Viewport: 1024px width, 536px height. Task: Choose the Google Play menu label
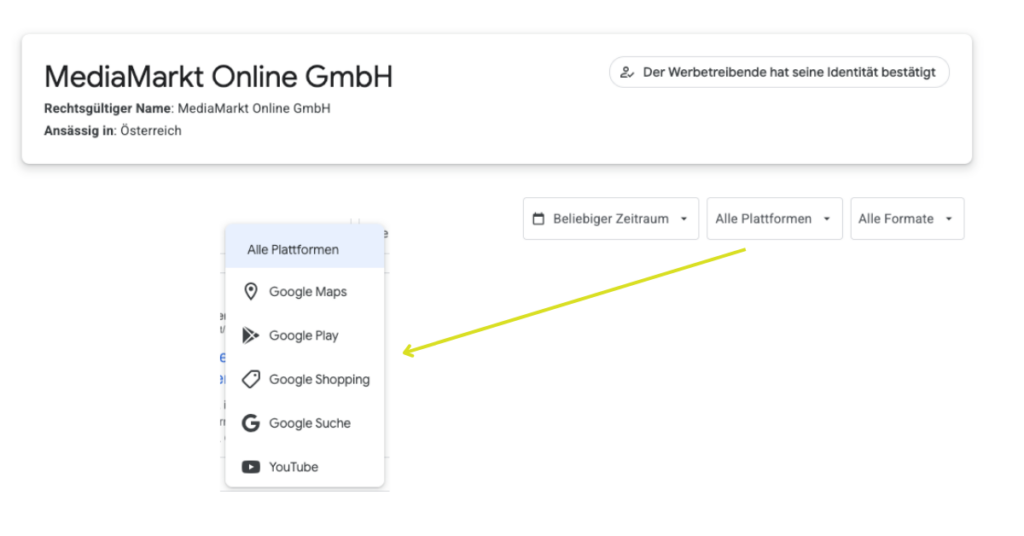click(304, 336)
